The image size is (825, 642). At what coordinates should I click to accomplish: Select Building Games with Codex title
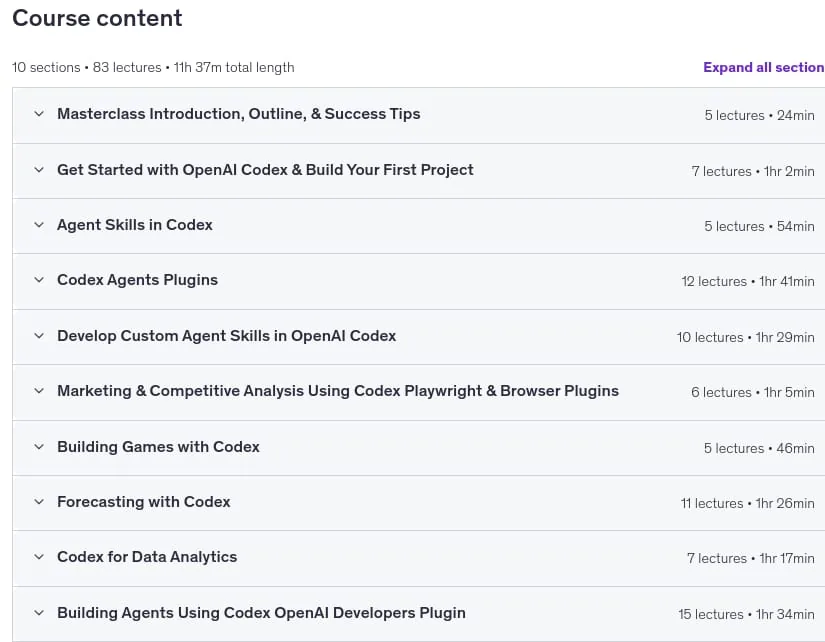pyautogui.click(x=158, y=447)
